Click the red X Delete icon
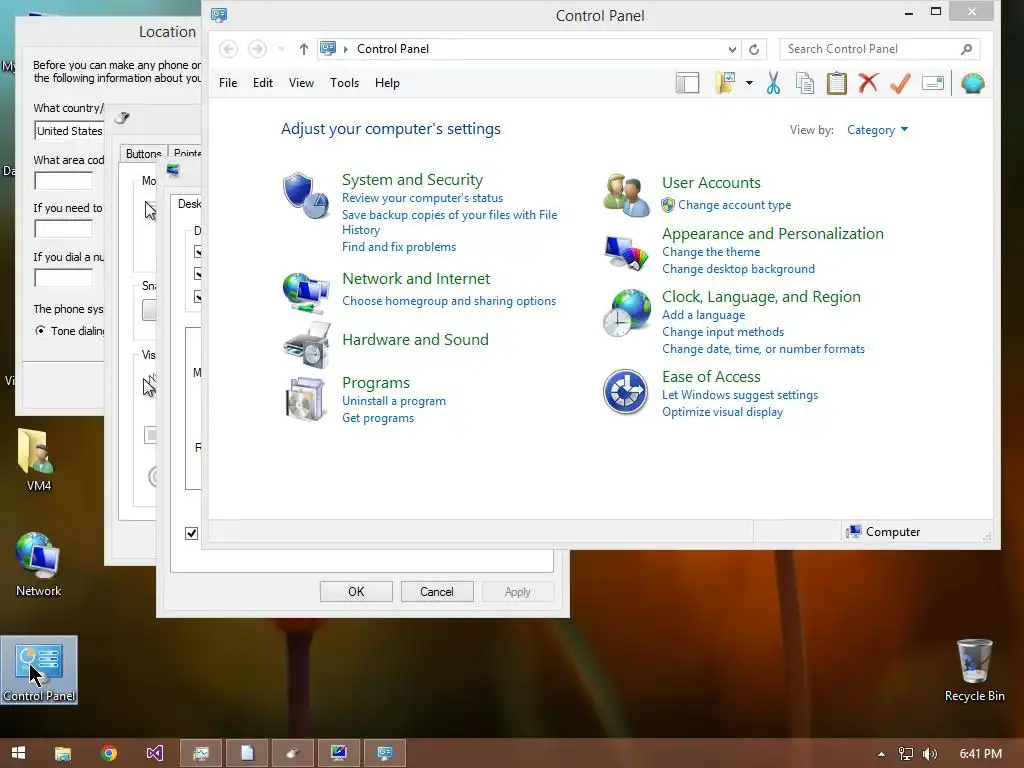This screenshot has height=768, width=1024. [x=868, y=83]
